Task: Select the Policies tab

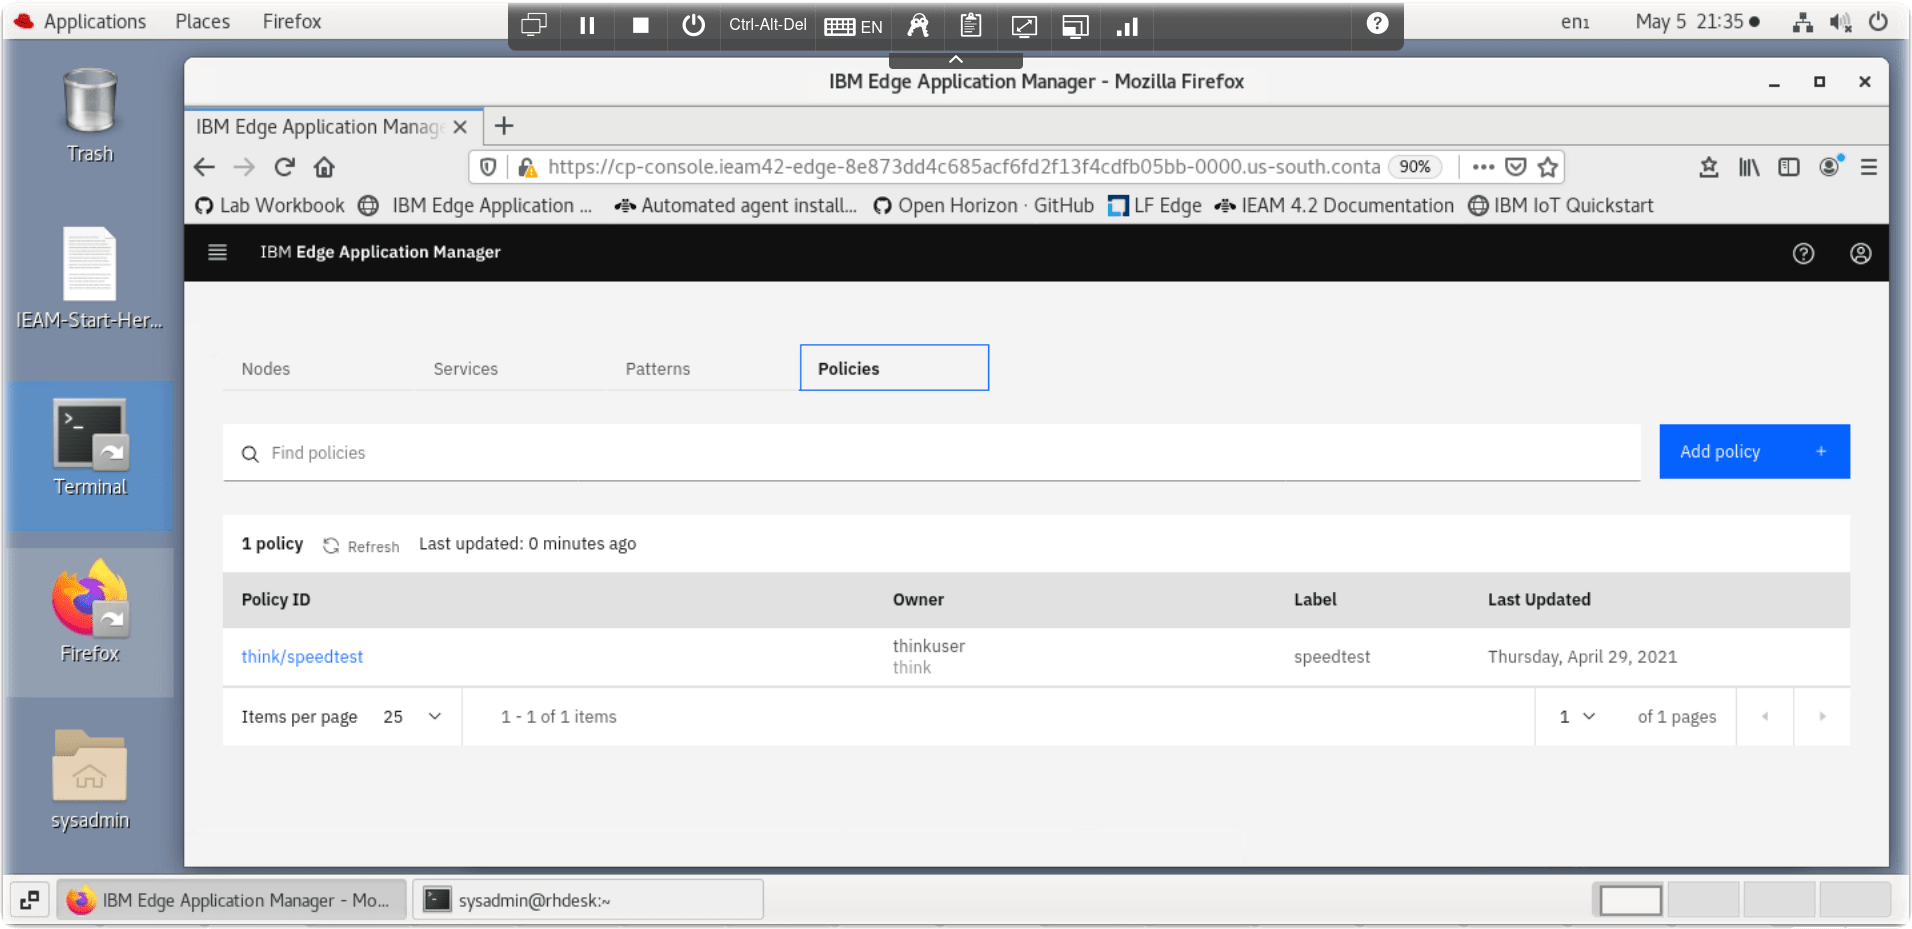Action: point(894,368)
